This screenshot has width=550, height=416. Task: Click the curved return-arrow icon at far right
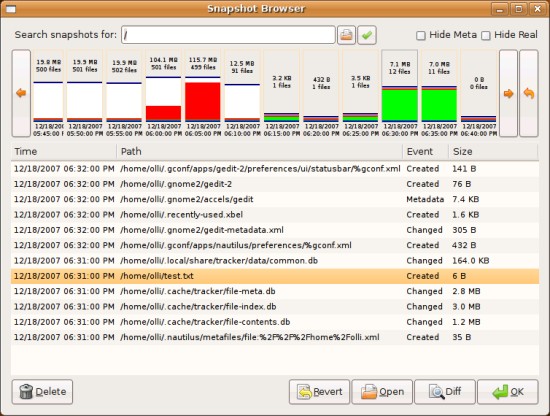click(x=529, y=93)
